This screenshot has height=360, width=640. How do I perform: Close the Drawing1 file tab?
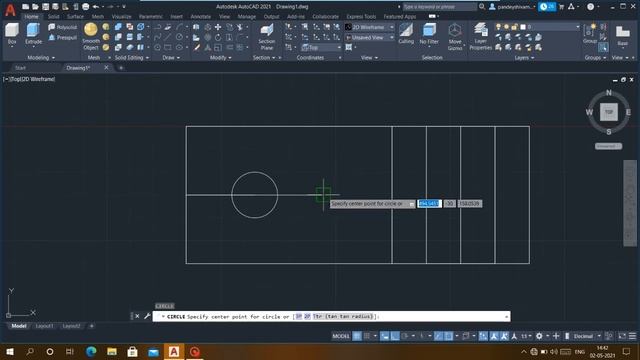click(x=107, y=67)
